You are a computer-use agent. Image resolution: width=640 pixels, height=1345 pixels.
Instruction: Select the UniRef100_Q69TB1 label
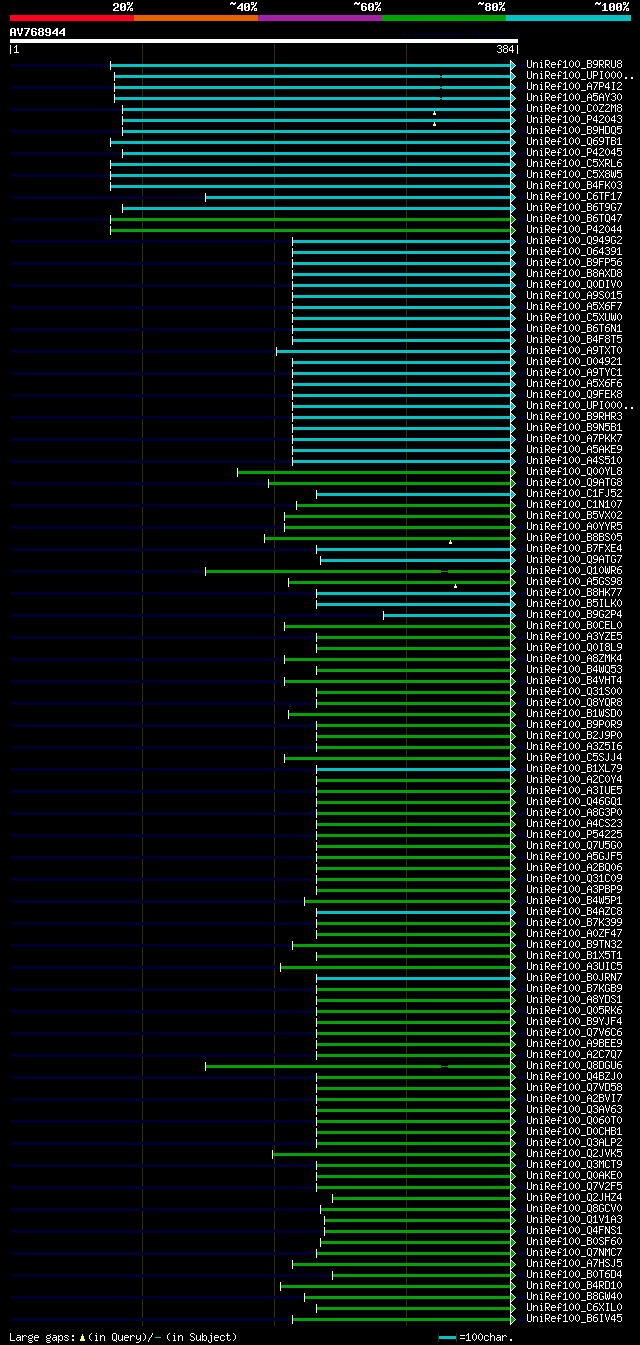(x=574, y=142)
